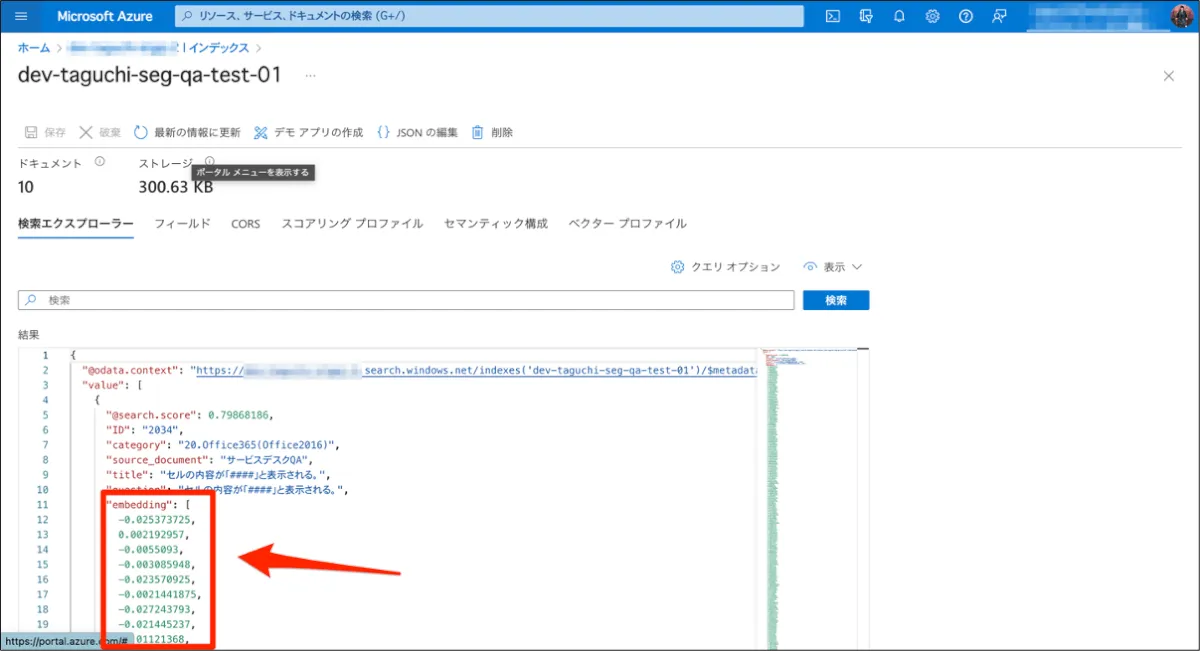Expand the 表示 dropdown
Viewport: 1200px width, 651px height.
click(832, 267)
